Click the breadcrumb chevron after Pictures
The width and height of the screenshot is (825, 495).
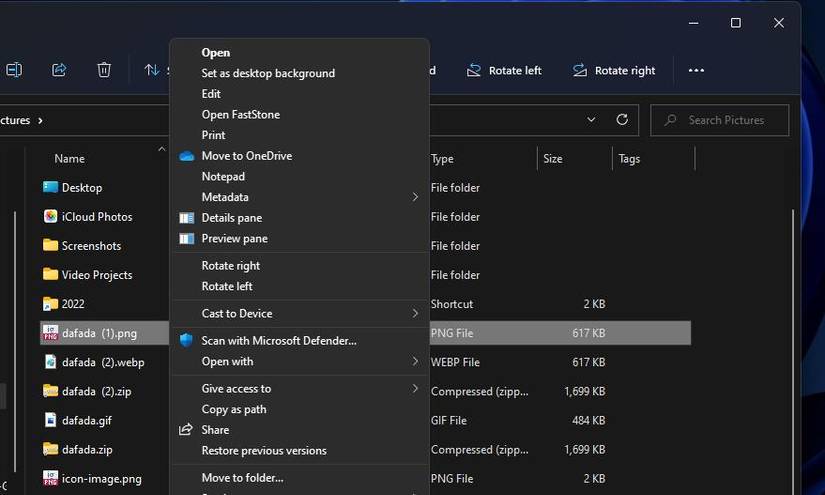point(40,120)
